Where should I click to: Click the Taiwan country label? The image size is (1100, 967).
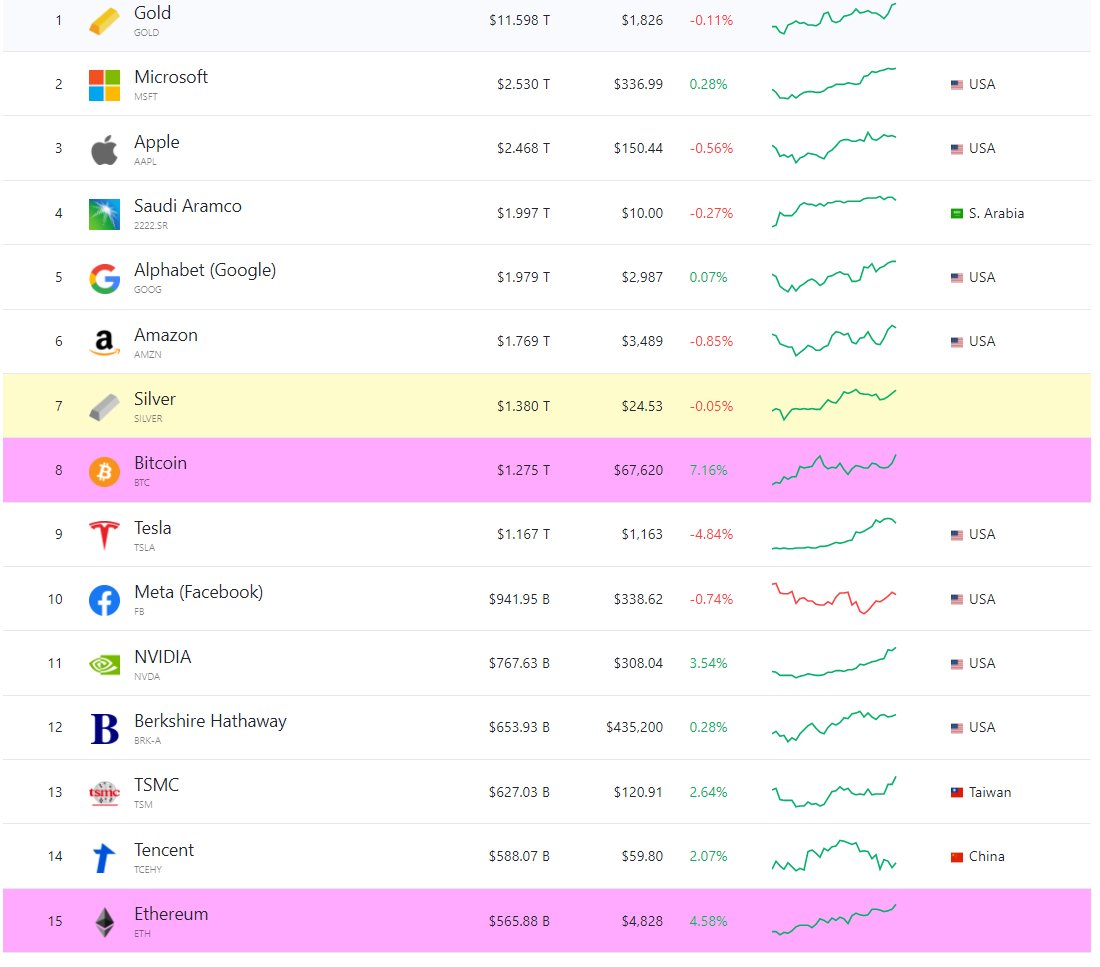pyautogui.click(x=990, y=792)
